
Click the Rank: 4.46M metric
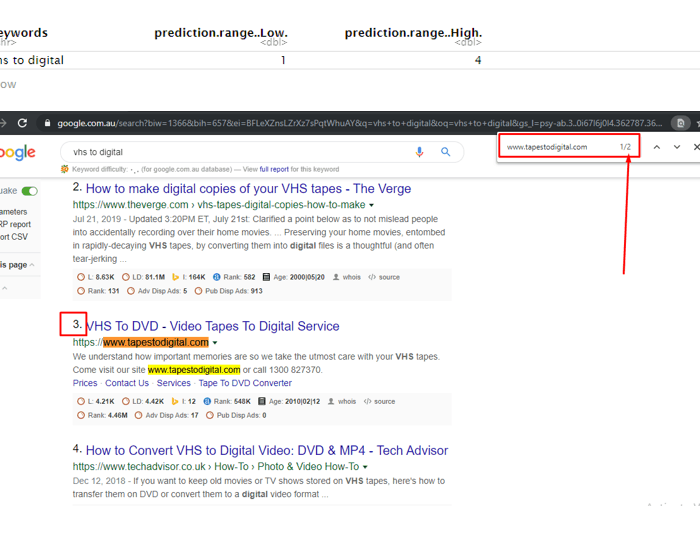[102, 415]
